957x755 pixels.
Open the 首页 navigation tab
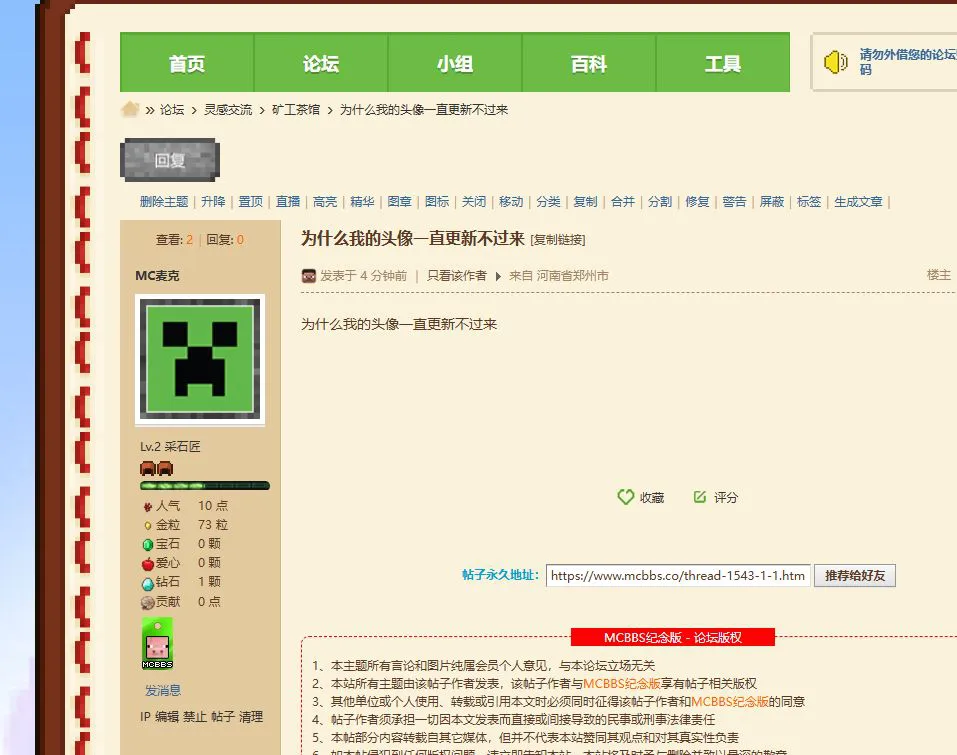(187, 62)
